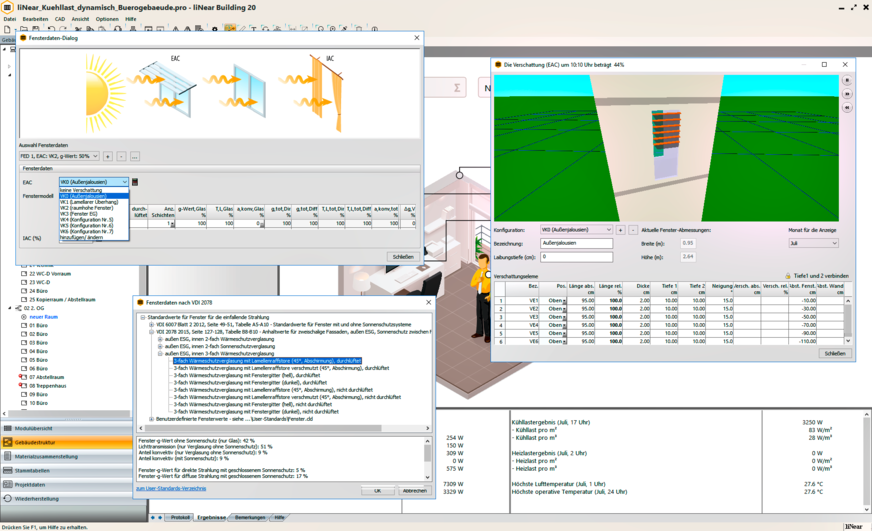This screenshot has width=872, height=531.
Task: Click the Save diskette toolbar icon
Action: pos(36,29)
